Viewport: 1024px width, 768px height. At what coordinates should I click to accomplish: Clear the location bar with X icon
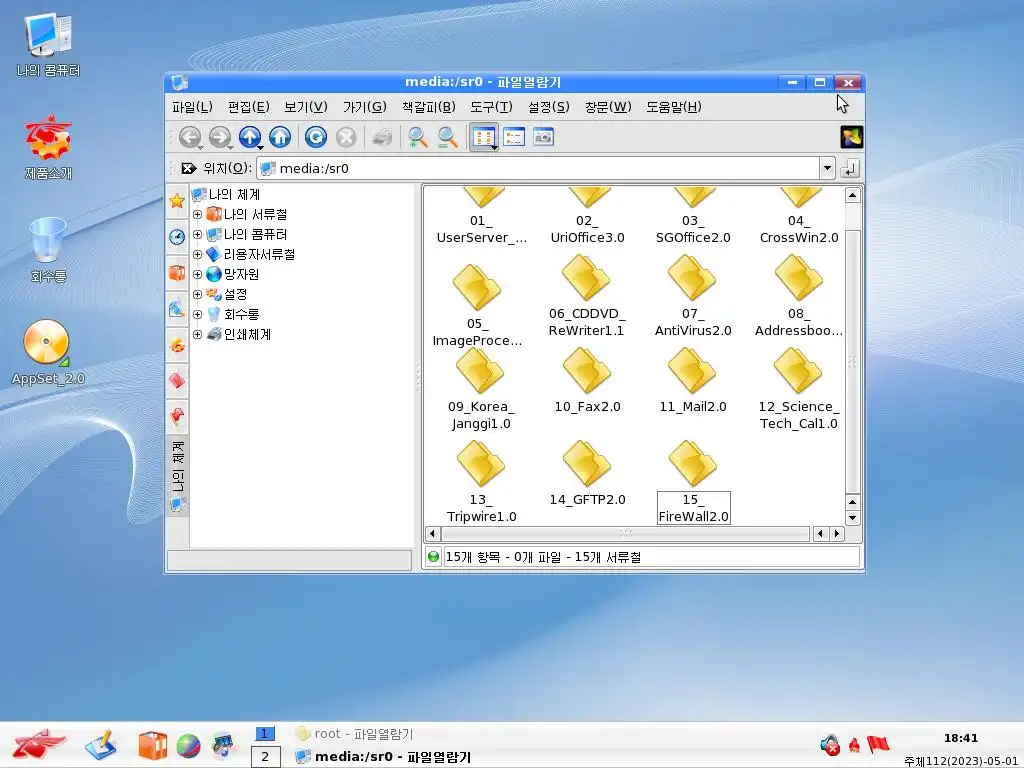[188, 168]
